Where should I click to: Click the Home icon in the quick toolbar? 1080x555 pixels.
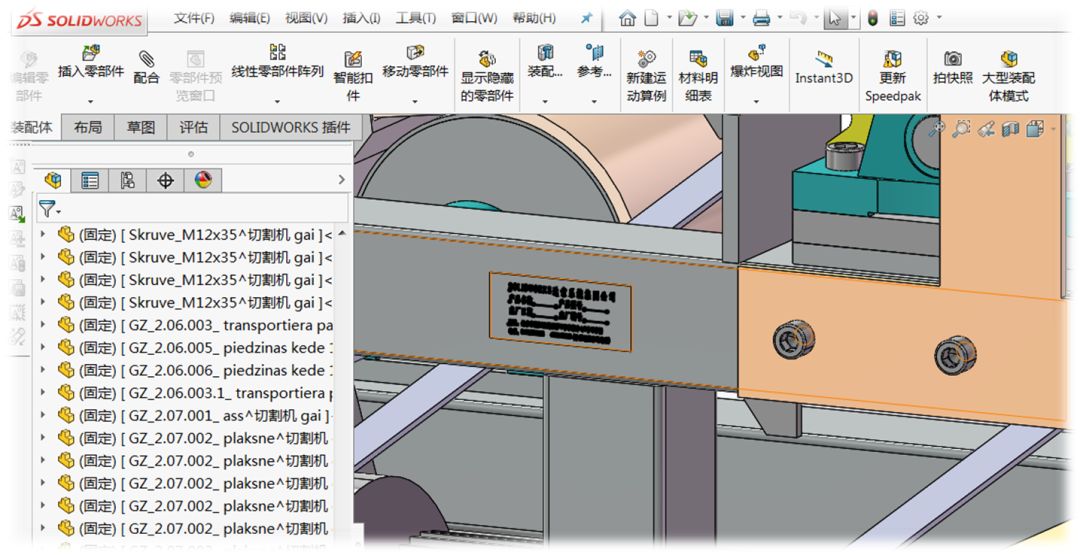point(627,19)
